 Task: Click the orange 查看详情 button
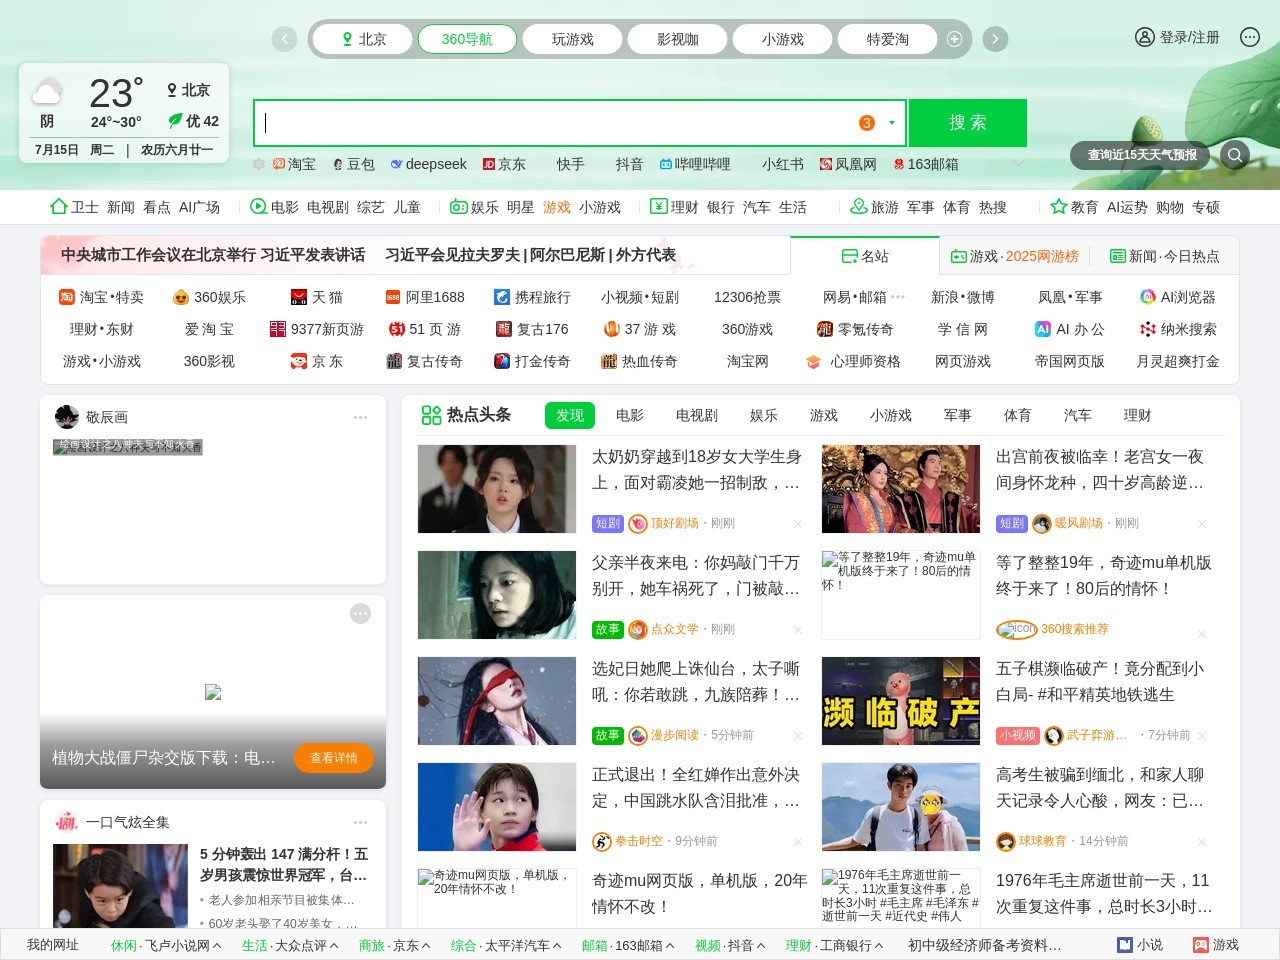click(x=333, y=758)
